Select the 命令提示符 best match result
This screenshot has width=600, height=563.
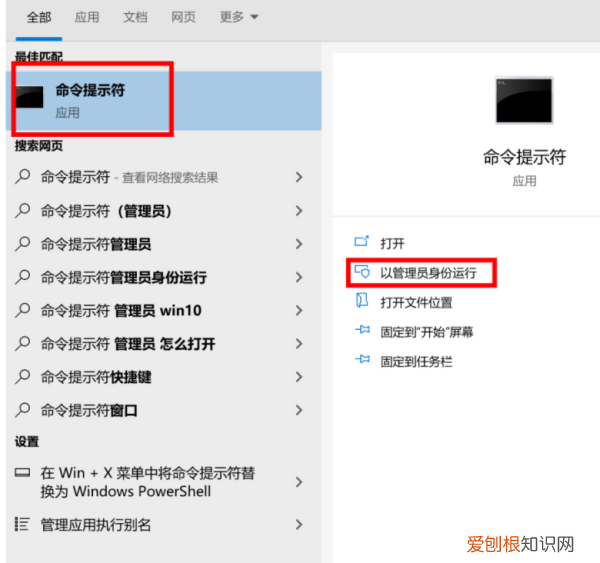click(164, 101)
